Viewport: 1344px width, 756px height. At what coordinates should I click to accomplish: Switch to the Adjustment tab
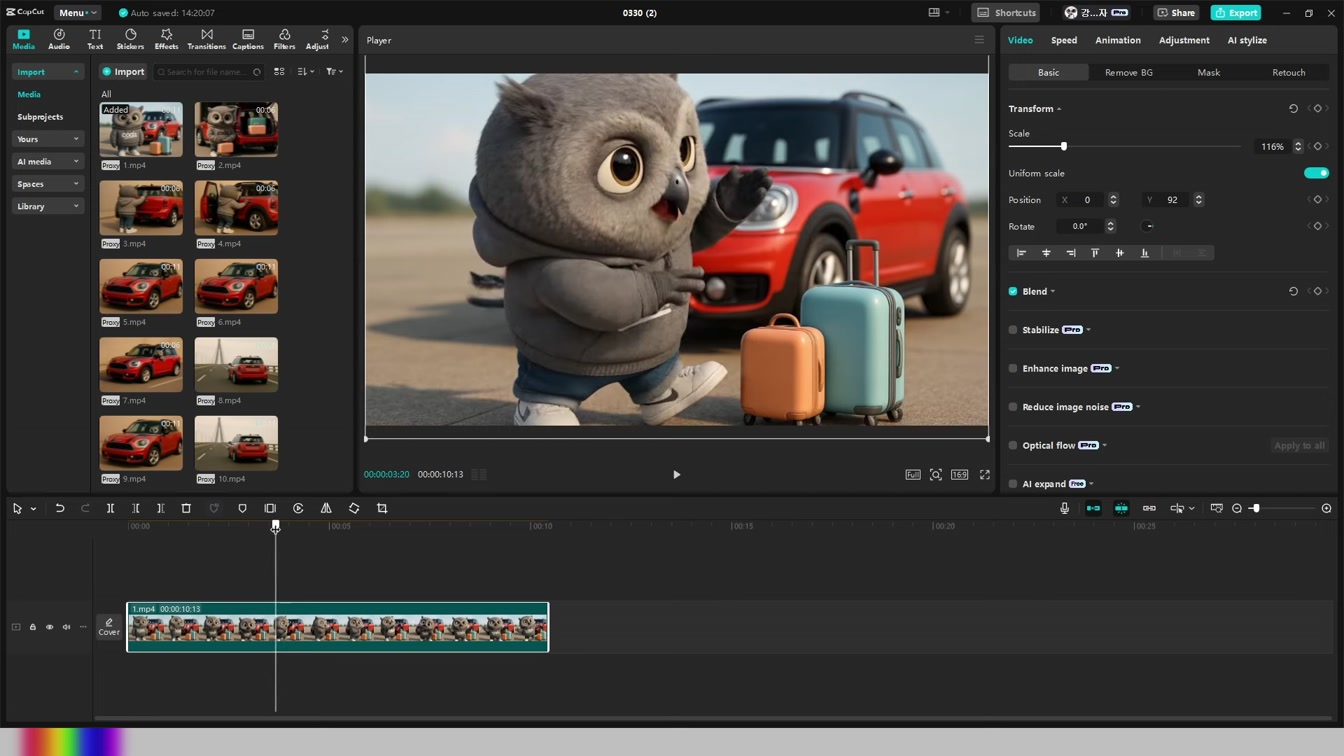point(1184,40)
